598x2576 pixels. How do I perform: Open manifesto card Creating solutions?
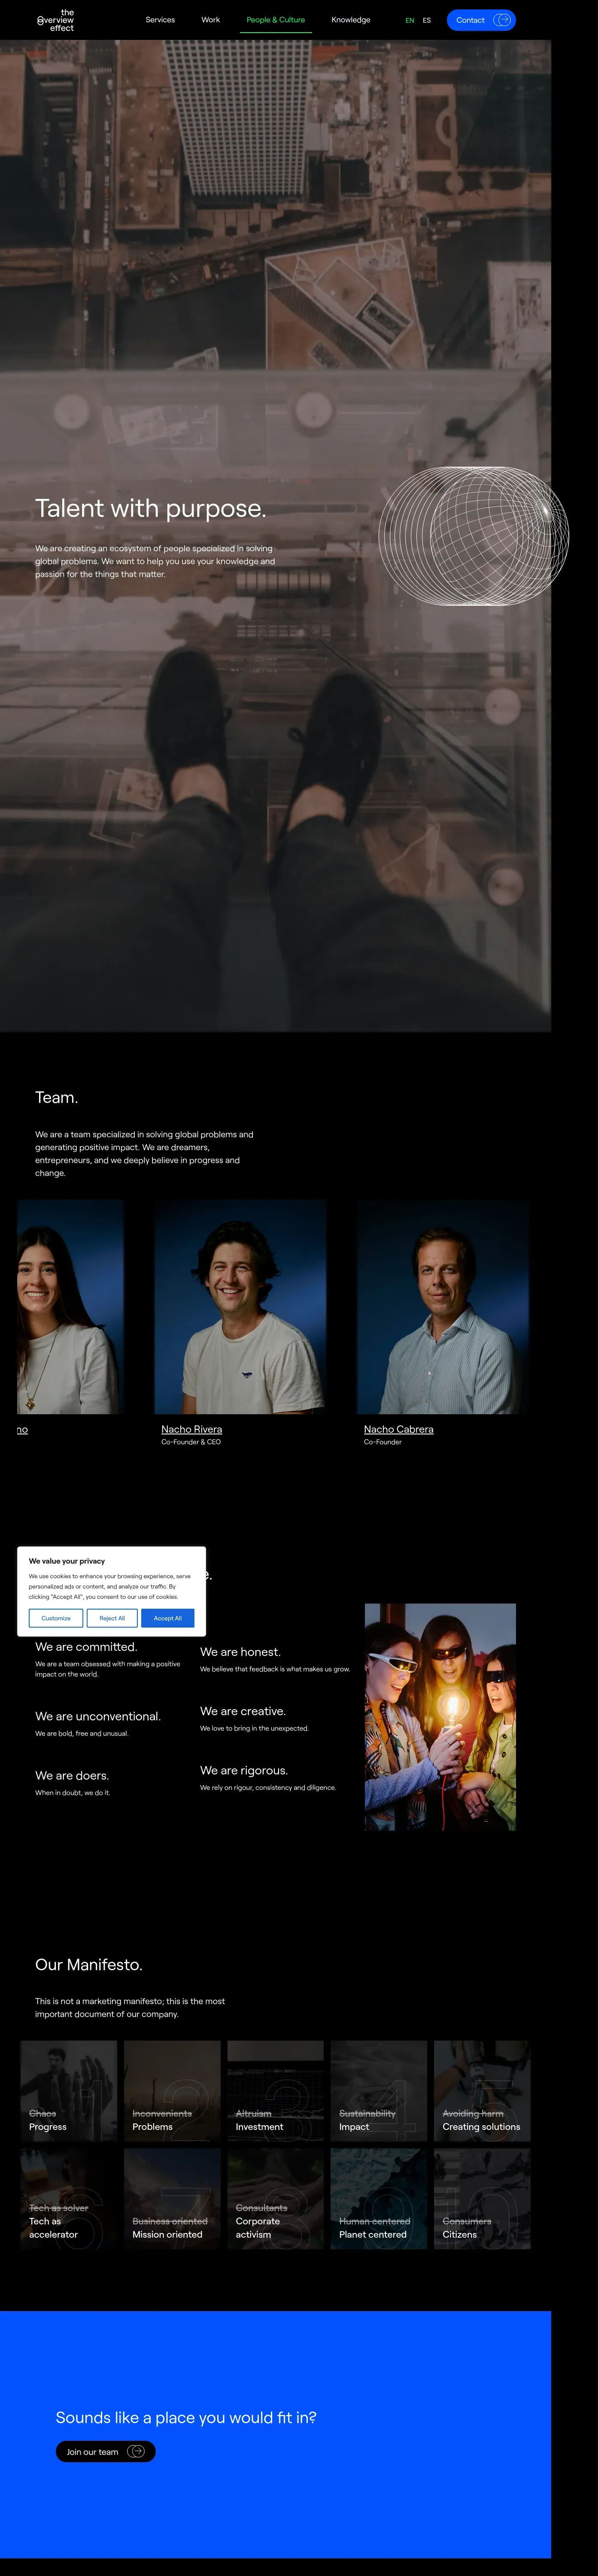pos(482,2090)
